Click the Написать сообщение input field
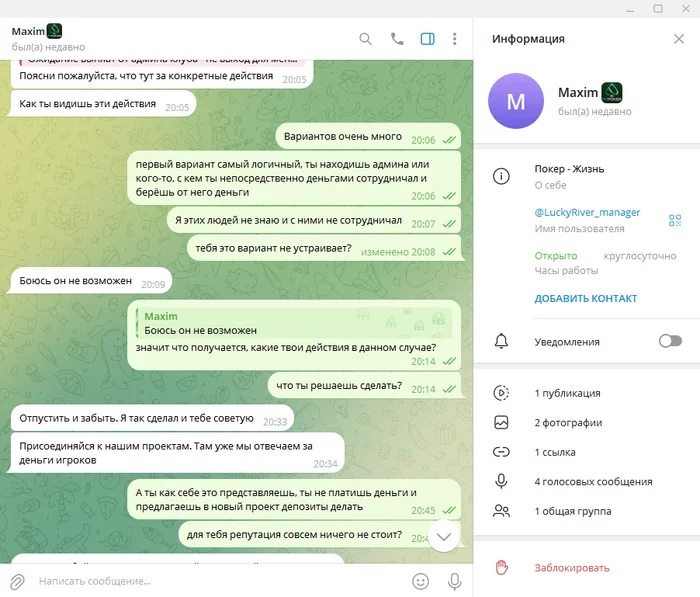This screenshot has width=700, height=597. pos(219,581)
